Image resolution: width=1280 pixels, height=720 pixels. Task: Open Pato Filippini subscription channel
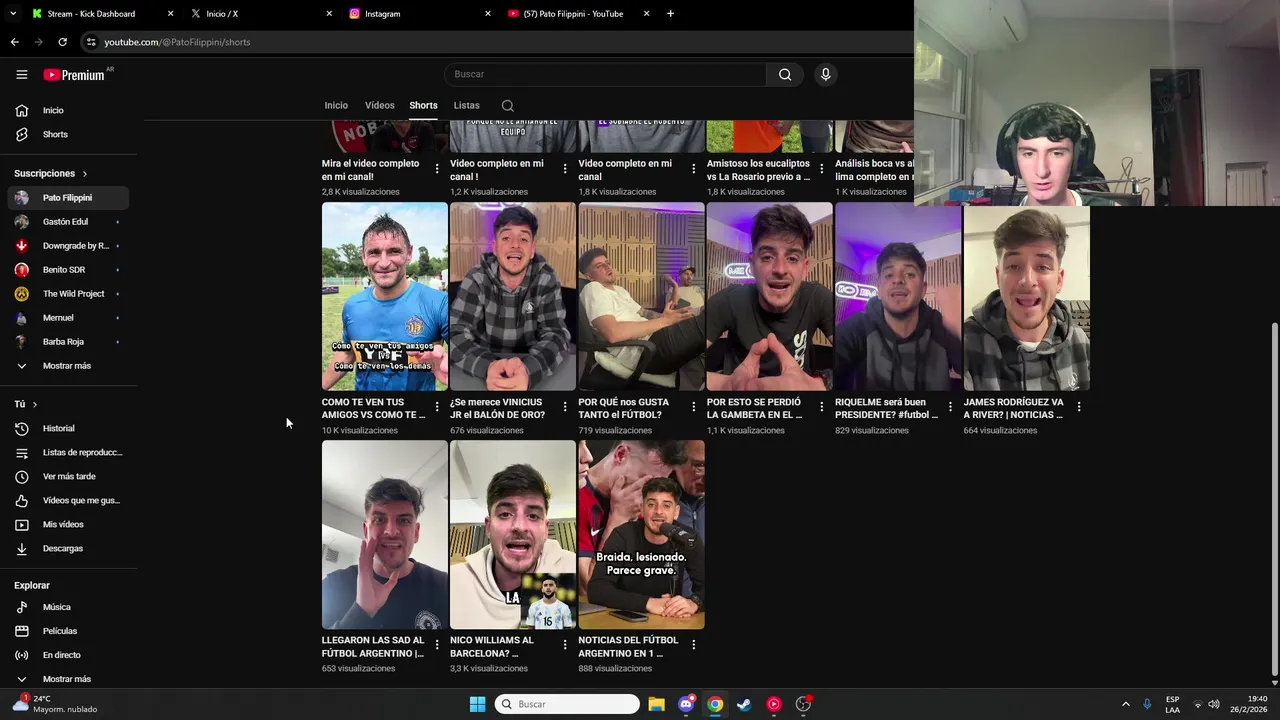tap(68, 198)
